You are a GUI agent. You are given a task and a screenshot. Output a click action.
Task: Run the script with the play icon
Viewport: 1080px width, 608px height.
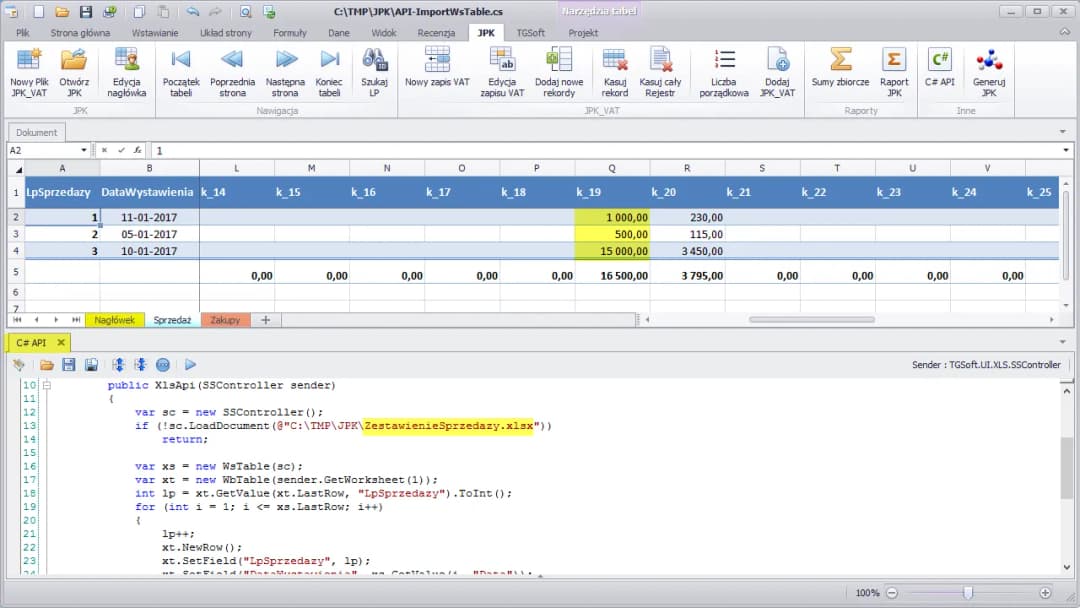190,365
